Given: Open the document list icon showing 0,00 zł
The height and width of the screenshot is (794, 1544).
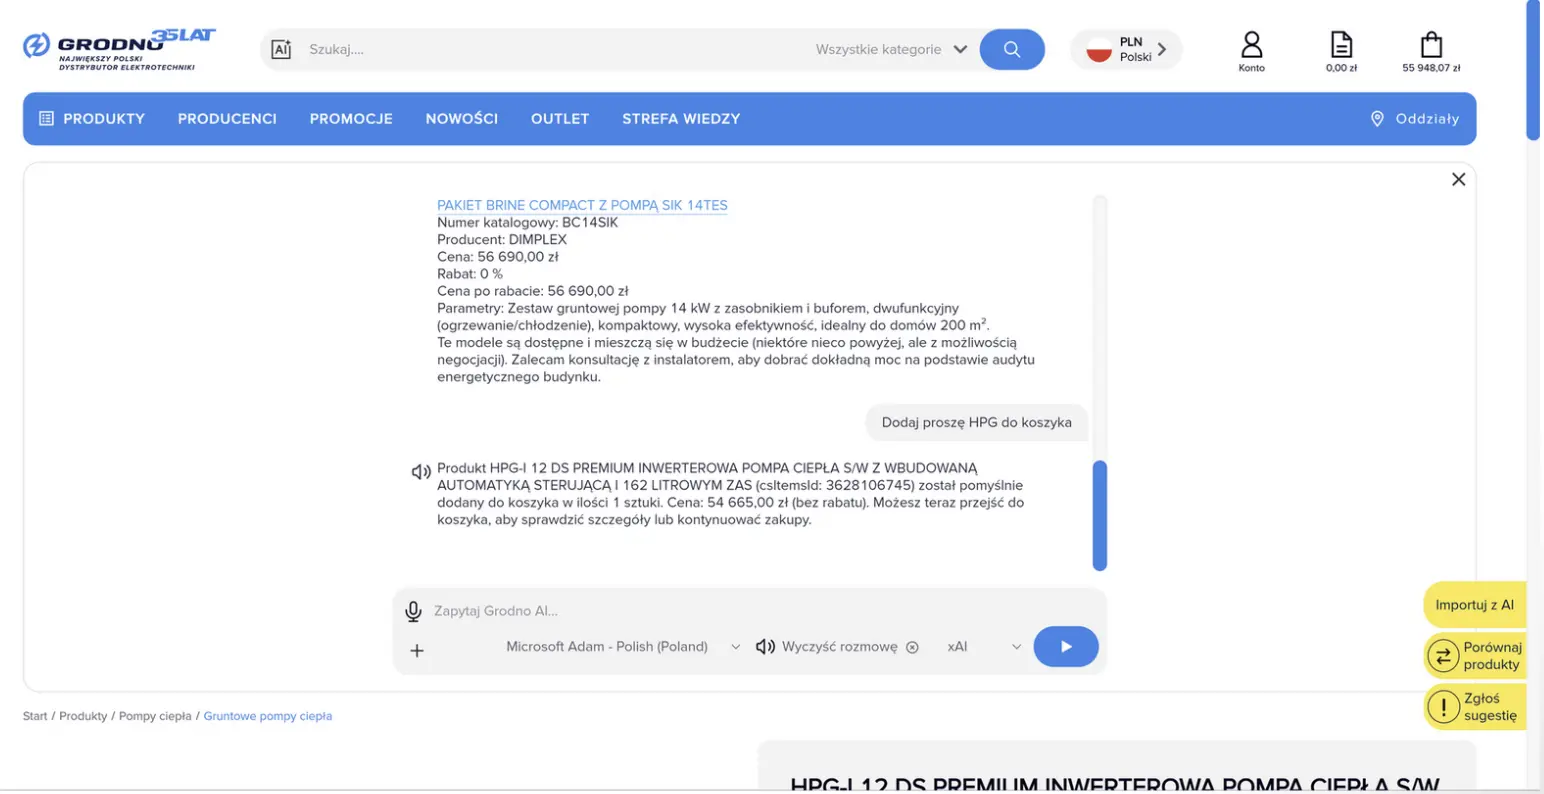Looking at the screenshot, I should [x=1341, y=50].
